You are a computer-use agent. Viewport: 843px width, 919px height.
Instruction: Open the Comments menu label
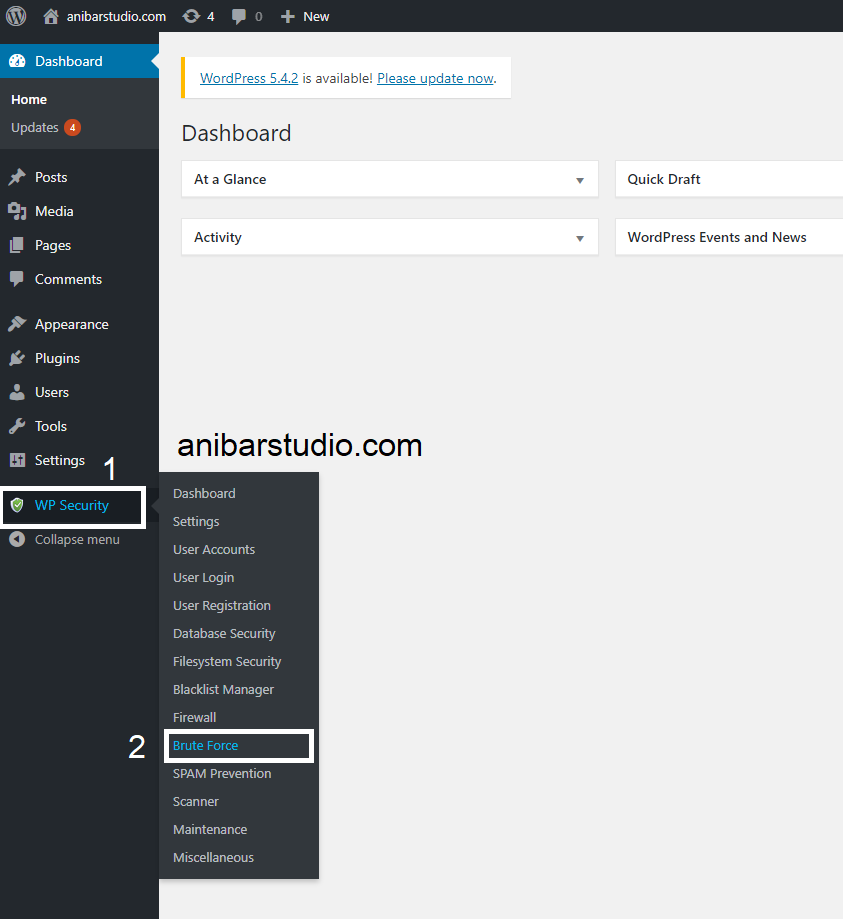click(68, 279)
